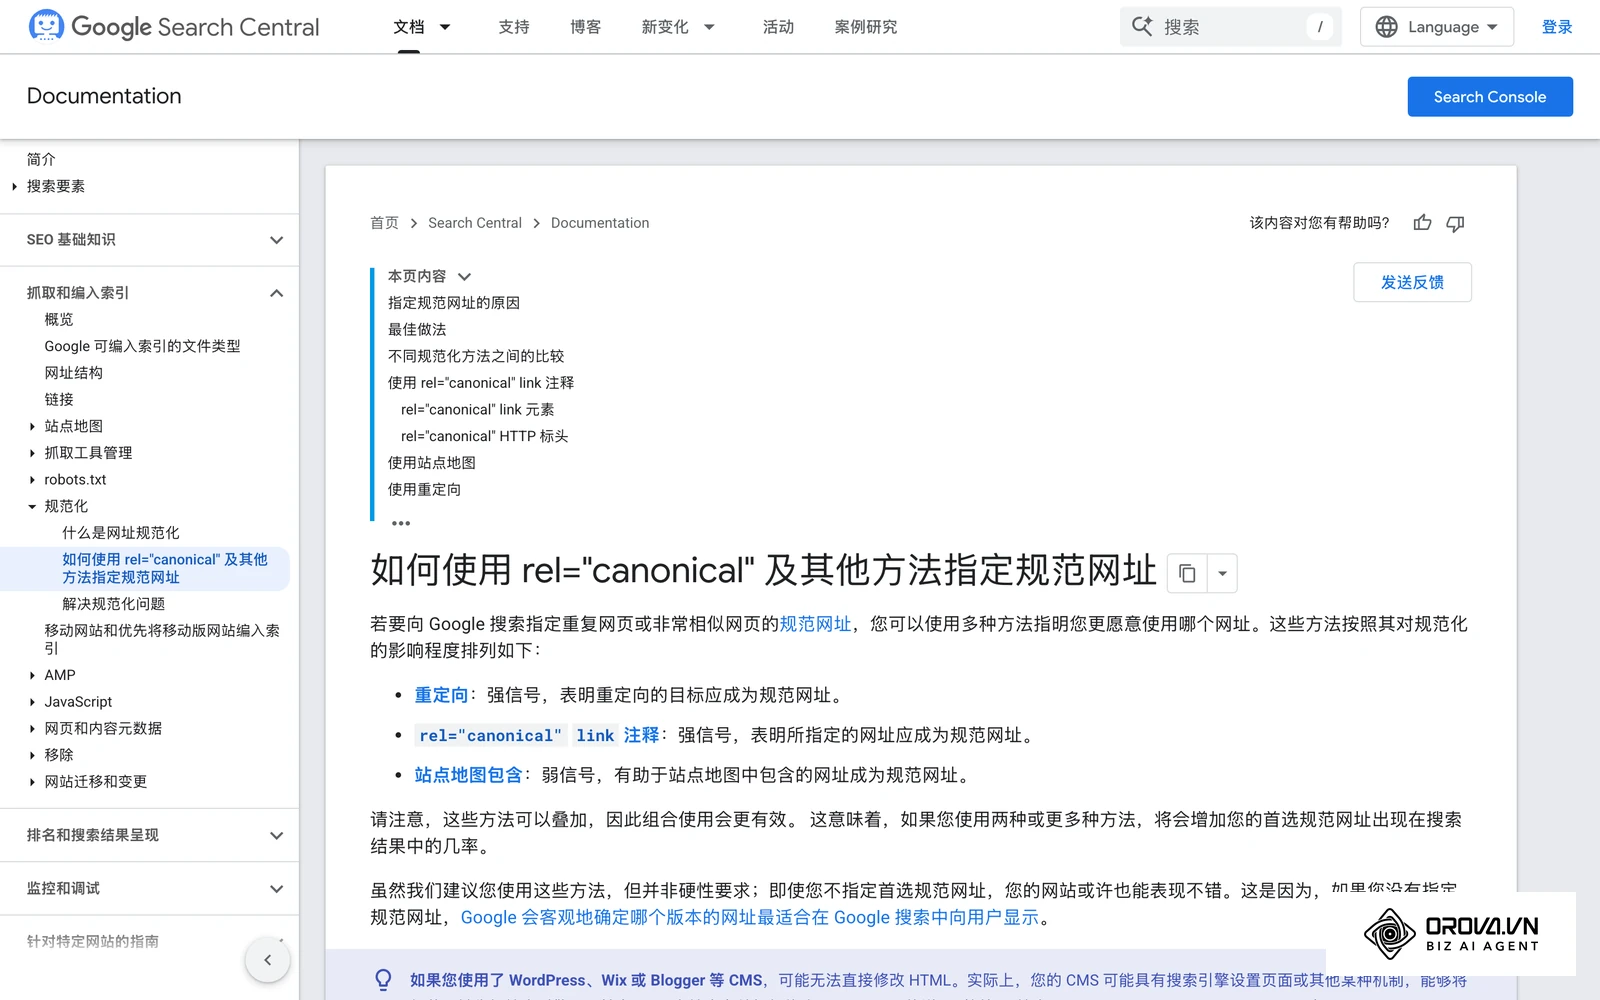Viewport: 1600px width, 1000px height.
Task: Expand the AMP tree item
Action: [x=32, y=675]
